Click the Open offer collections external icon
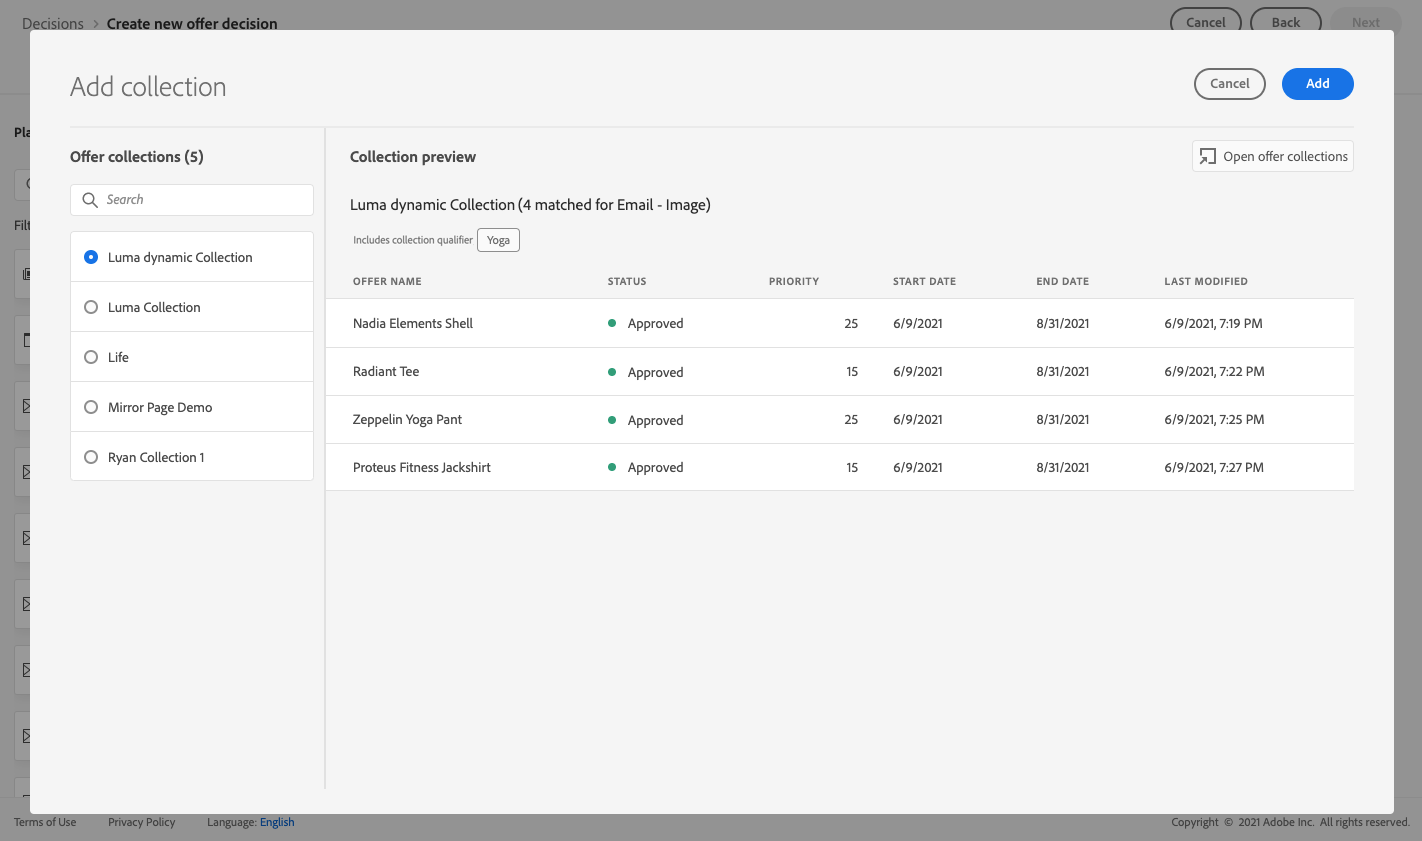Image resolution: width=1422 pixels, height=841 pixels. click(1208, 156)
